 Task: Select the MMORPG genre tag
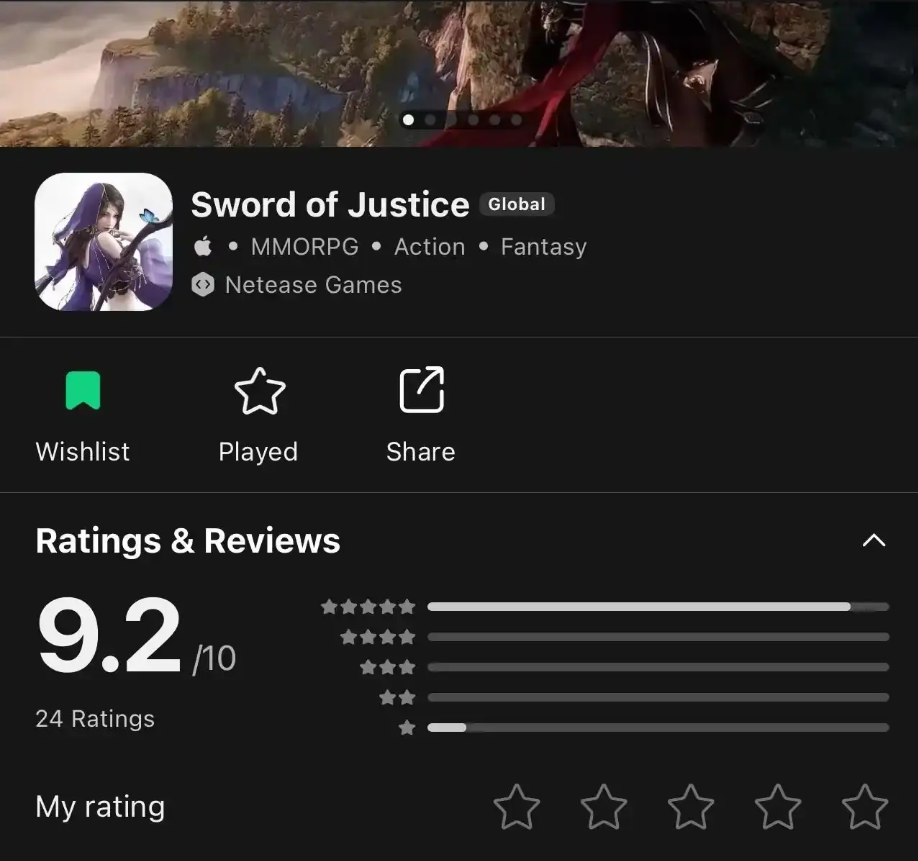304,247
